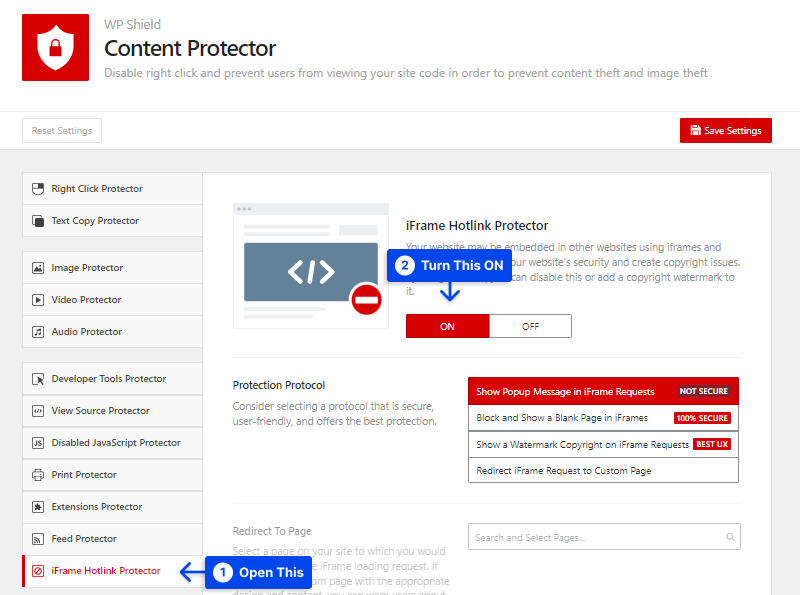Switch to the Text Copy Protector tab
Viewport: 800px width, 595px height.
pyautogui.click(x=112, y=221)
